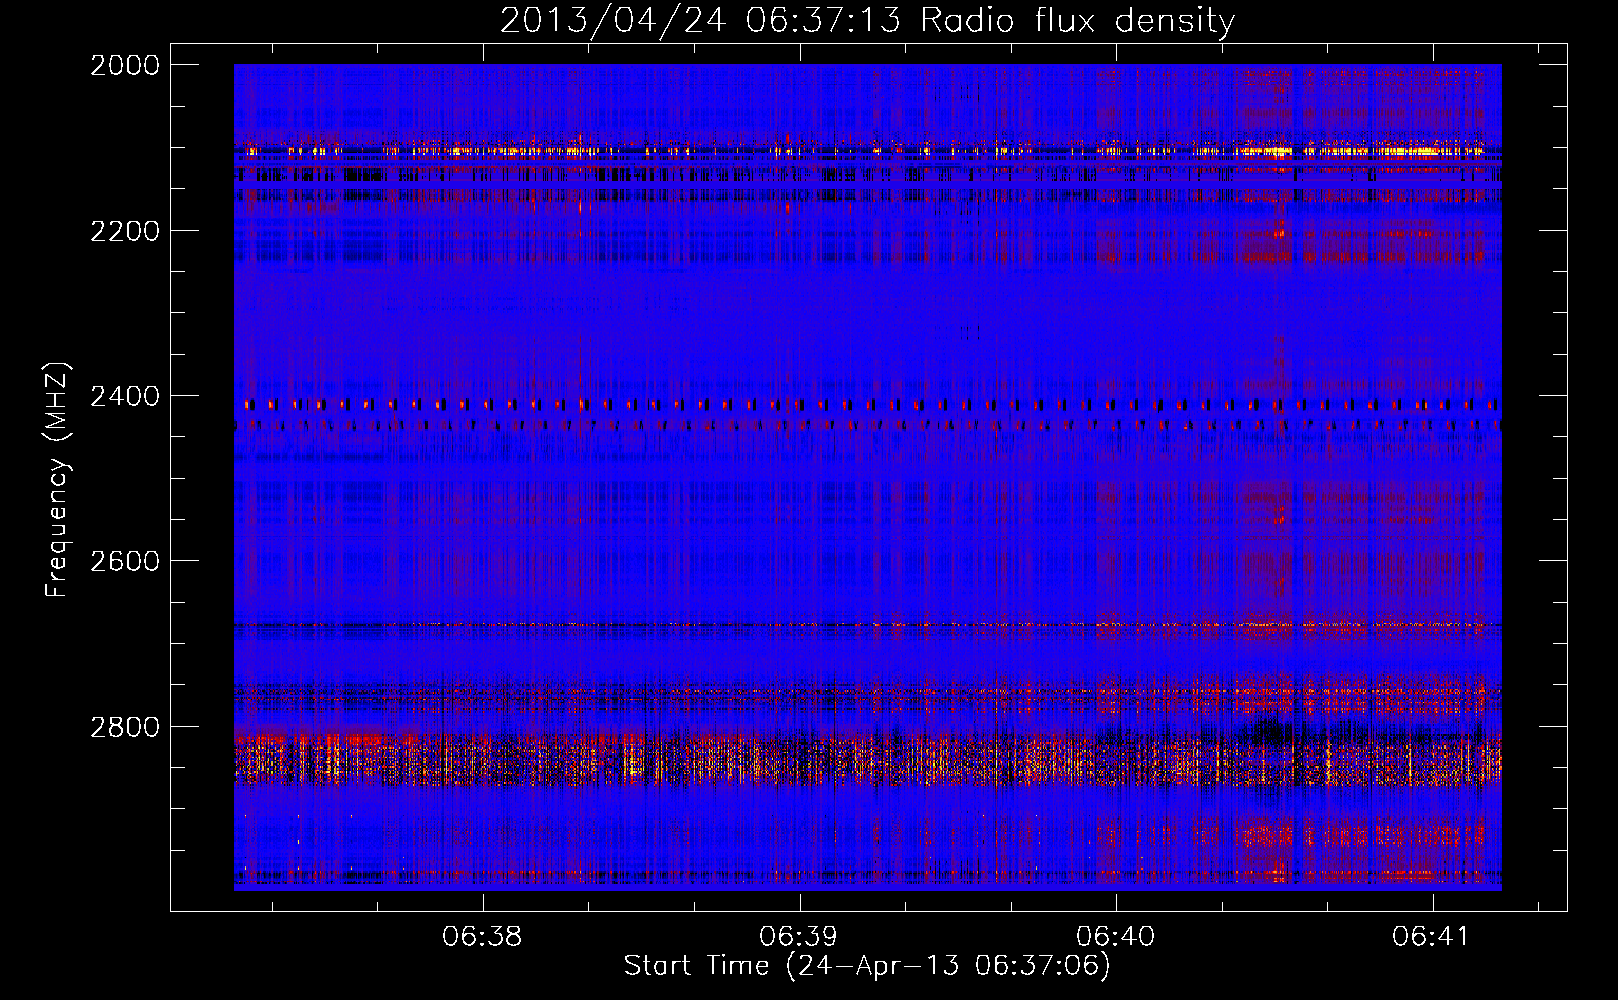
Task: Click the 2200 frequency tick label
Action: [x=125, y=231]
